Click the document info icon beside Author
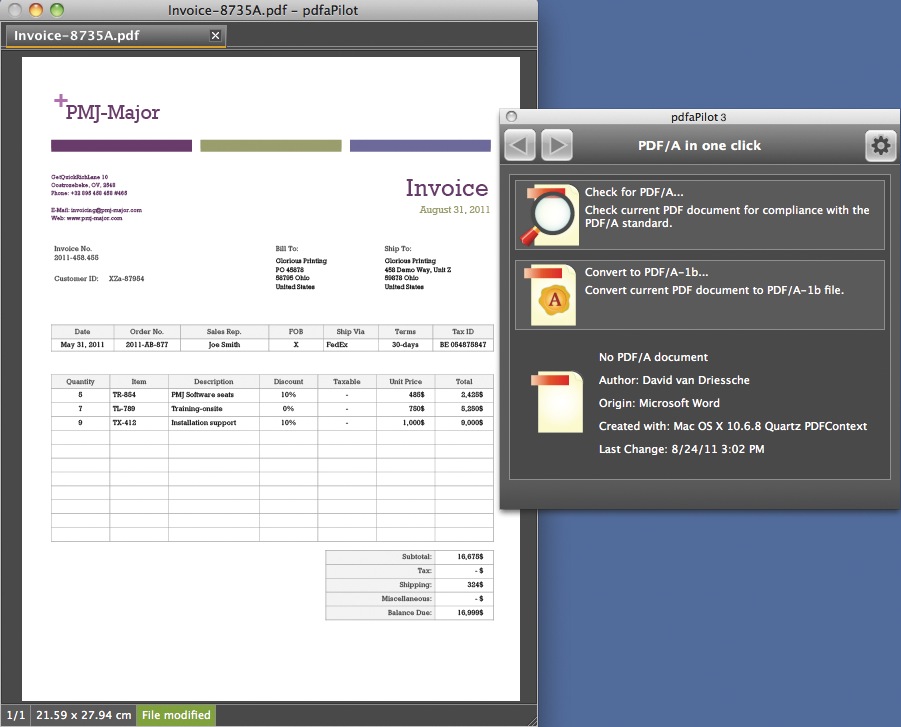 click(x=556, y=402)
